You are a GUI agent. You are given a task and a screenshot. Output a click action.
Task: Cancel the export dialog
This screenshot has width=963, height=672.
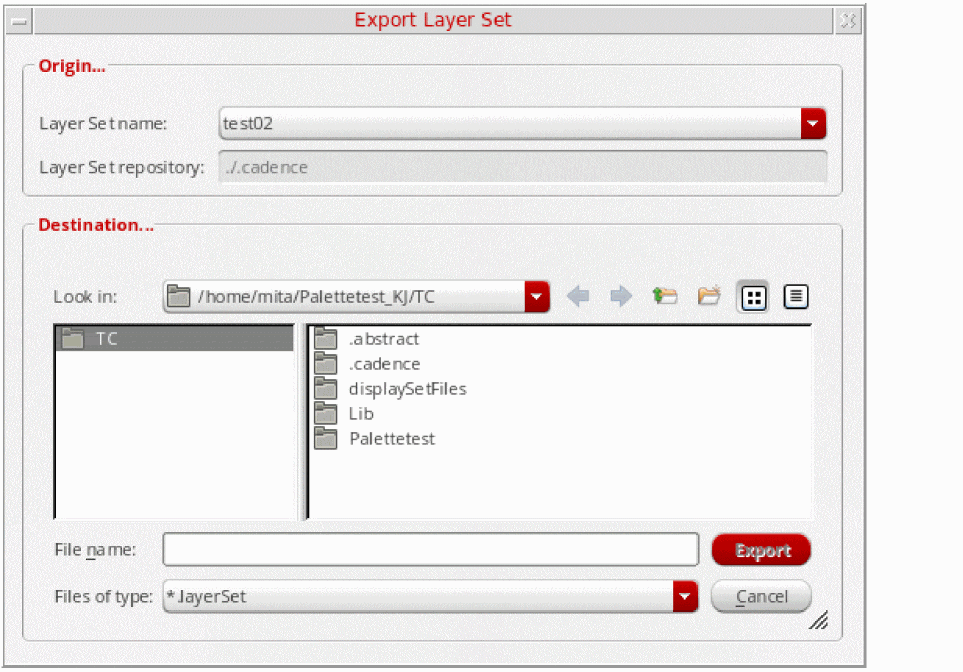[762, 596]
